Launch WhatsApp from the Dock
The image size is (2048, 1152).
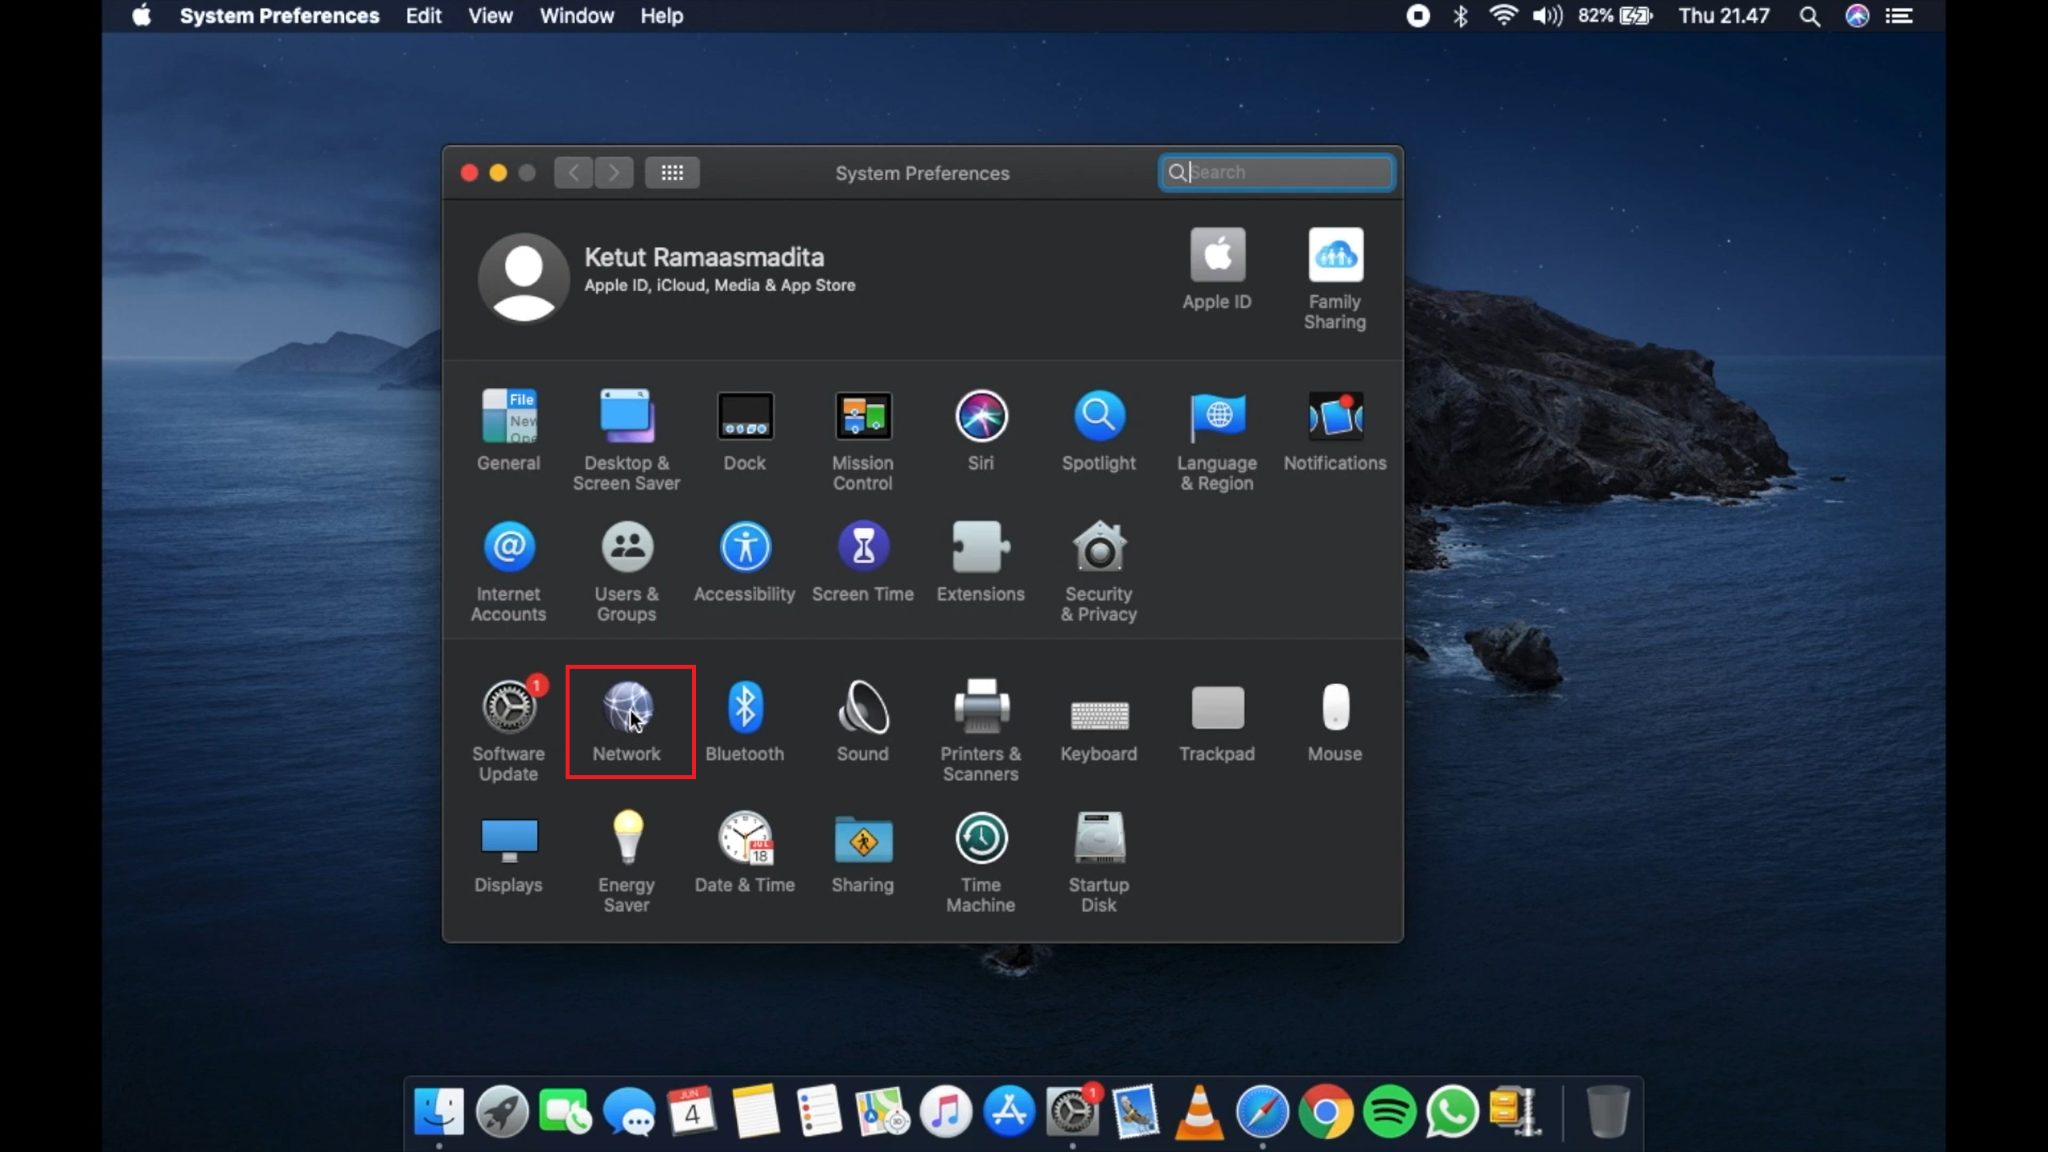[1452, 1111]
